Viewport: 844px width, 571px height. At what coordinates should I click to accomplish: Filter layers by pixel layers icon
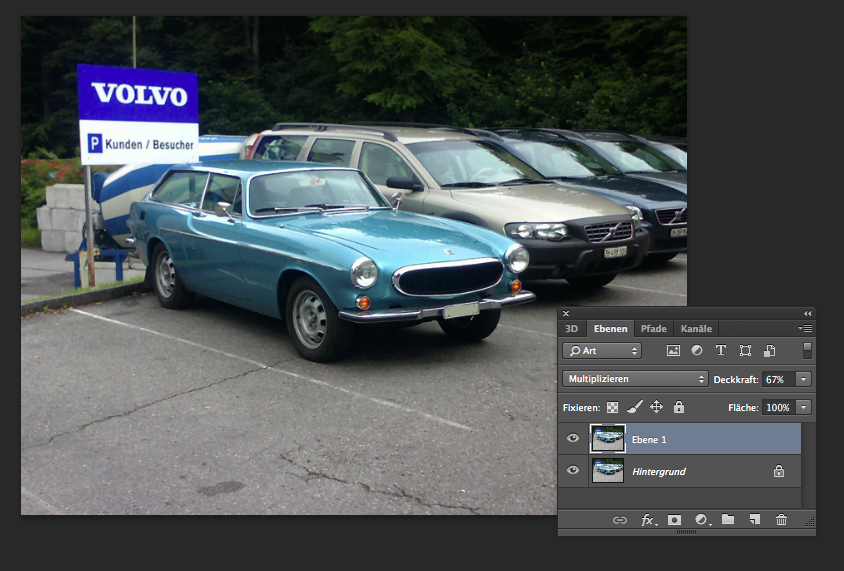(x=673, y=350)
